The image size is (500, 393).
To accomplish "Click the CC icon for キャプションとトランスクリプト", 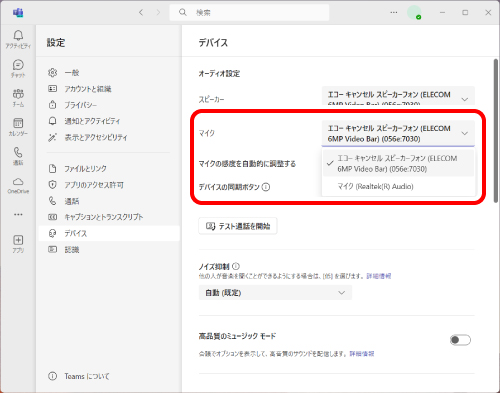I will 52,217.
